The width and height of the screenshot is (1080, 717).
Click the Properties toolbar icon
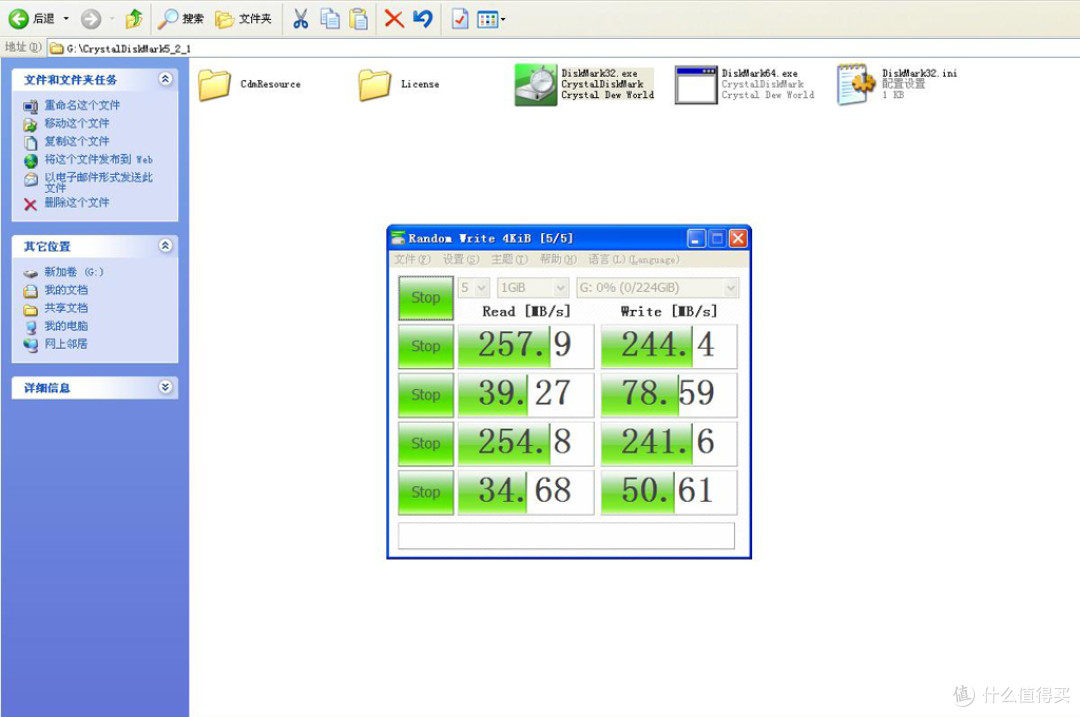coord(460,19)
